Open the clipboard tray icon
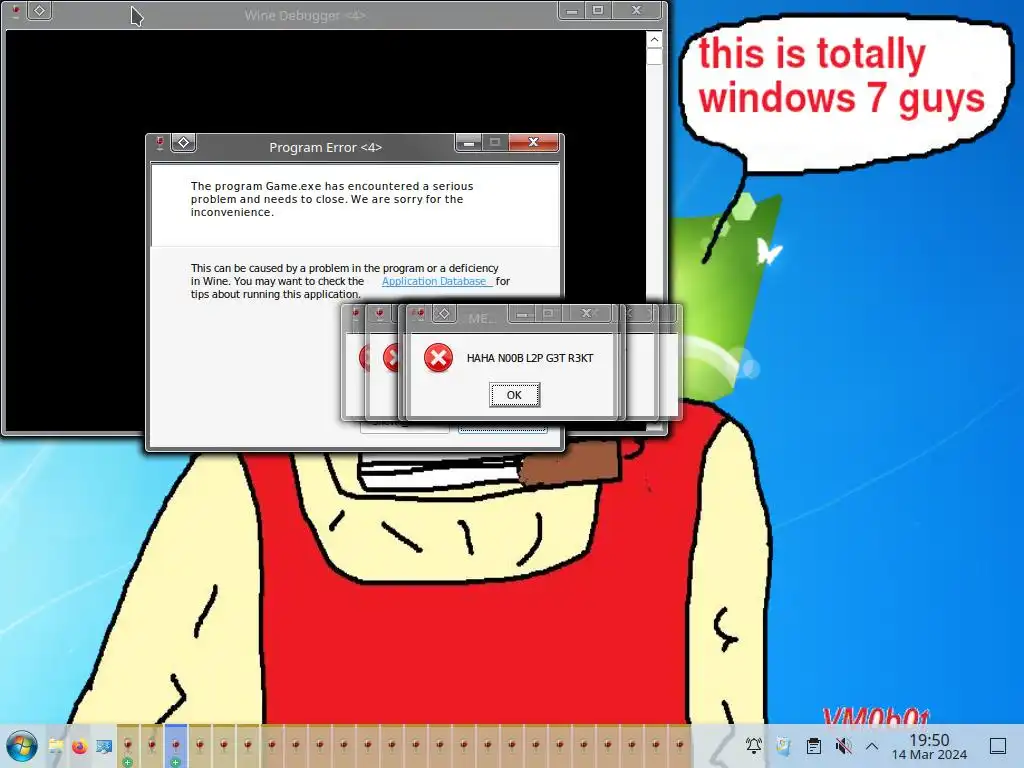Image resolution: width=1024 pixels, height=768 pixels. [x=814, y=745]
